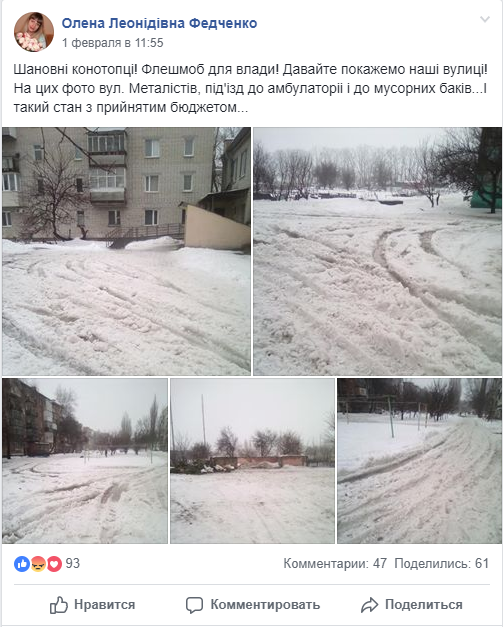Click the author's profile picture
Viewport: 503px width, 627px height.
click(34, 32)
